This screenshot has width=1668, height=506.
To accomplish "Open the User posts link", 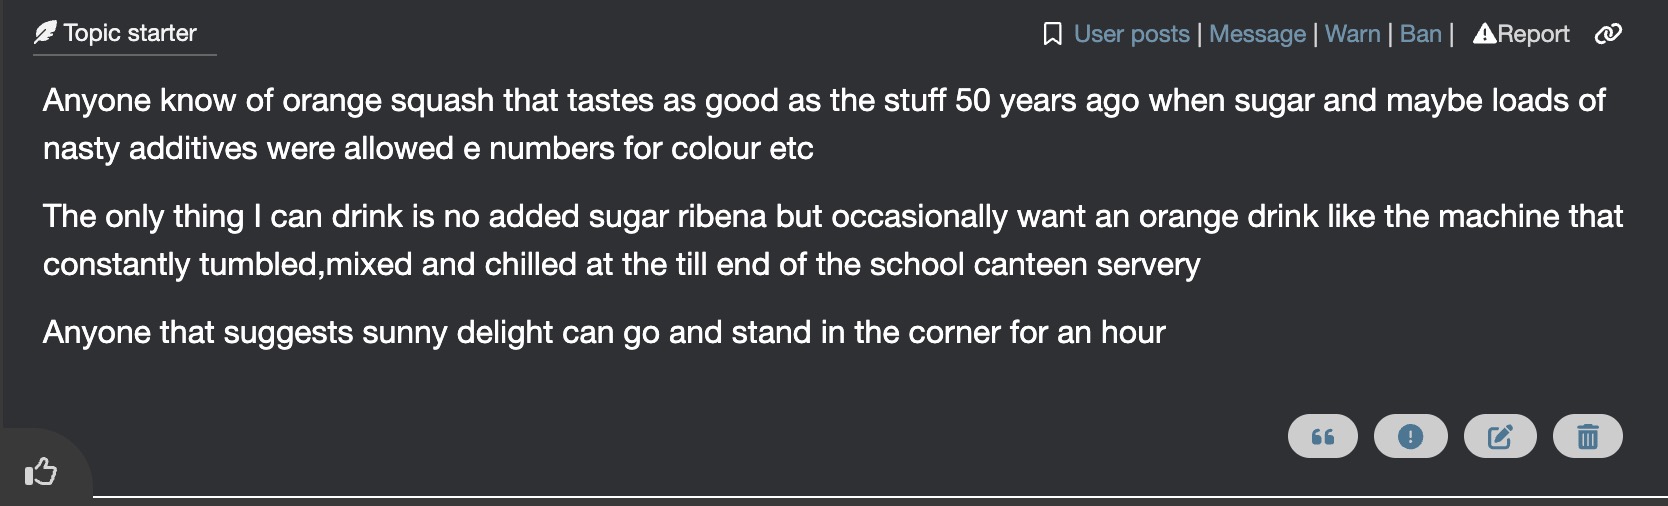I will [x=1131, y=34].
